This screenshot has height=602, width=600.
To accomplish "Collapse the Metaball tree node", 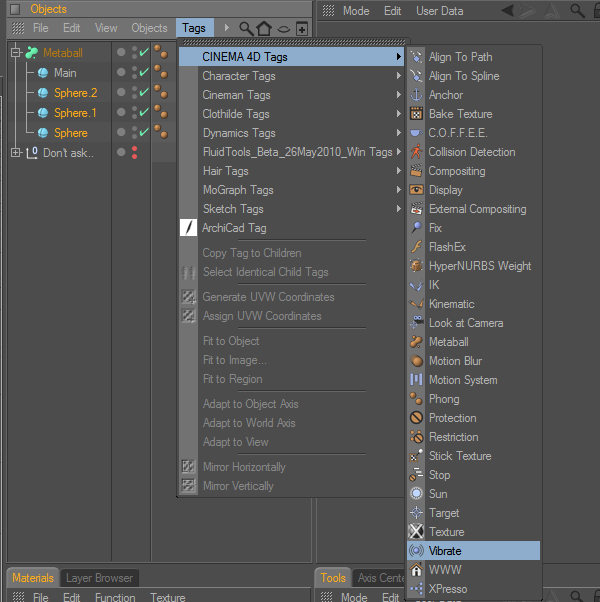I will [x=15, y=52].
